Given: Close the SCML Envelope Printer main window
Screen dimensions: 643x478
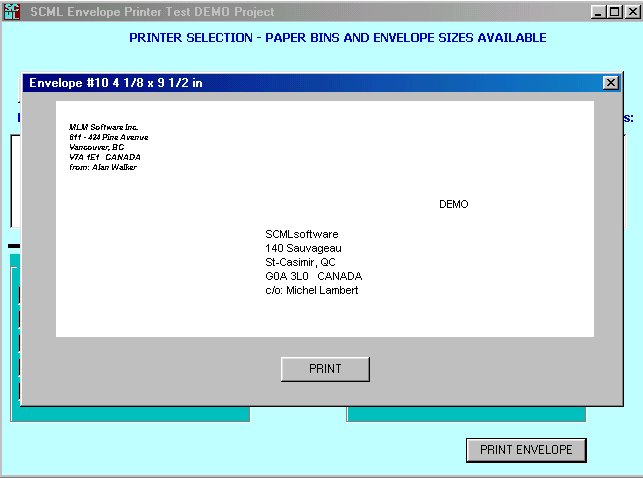Looking at the screenshot, I should pyautogui.click(x=633, y=12).
